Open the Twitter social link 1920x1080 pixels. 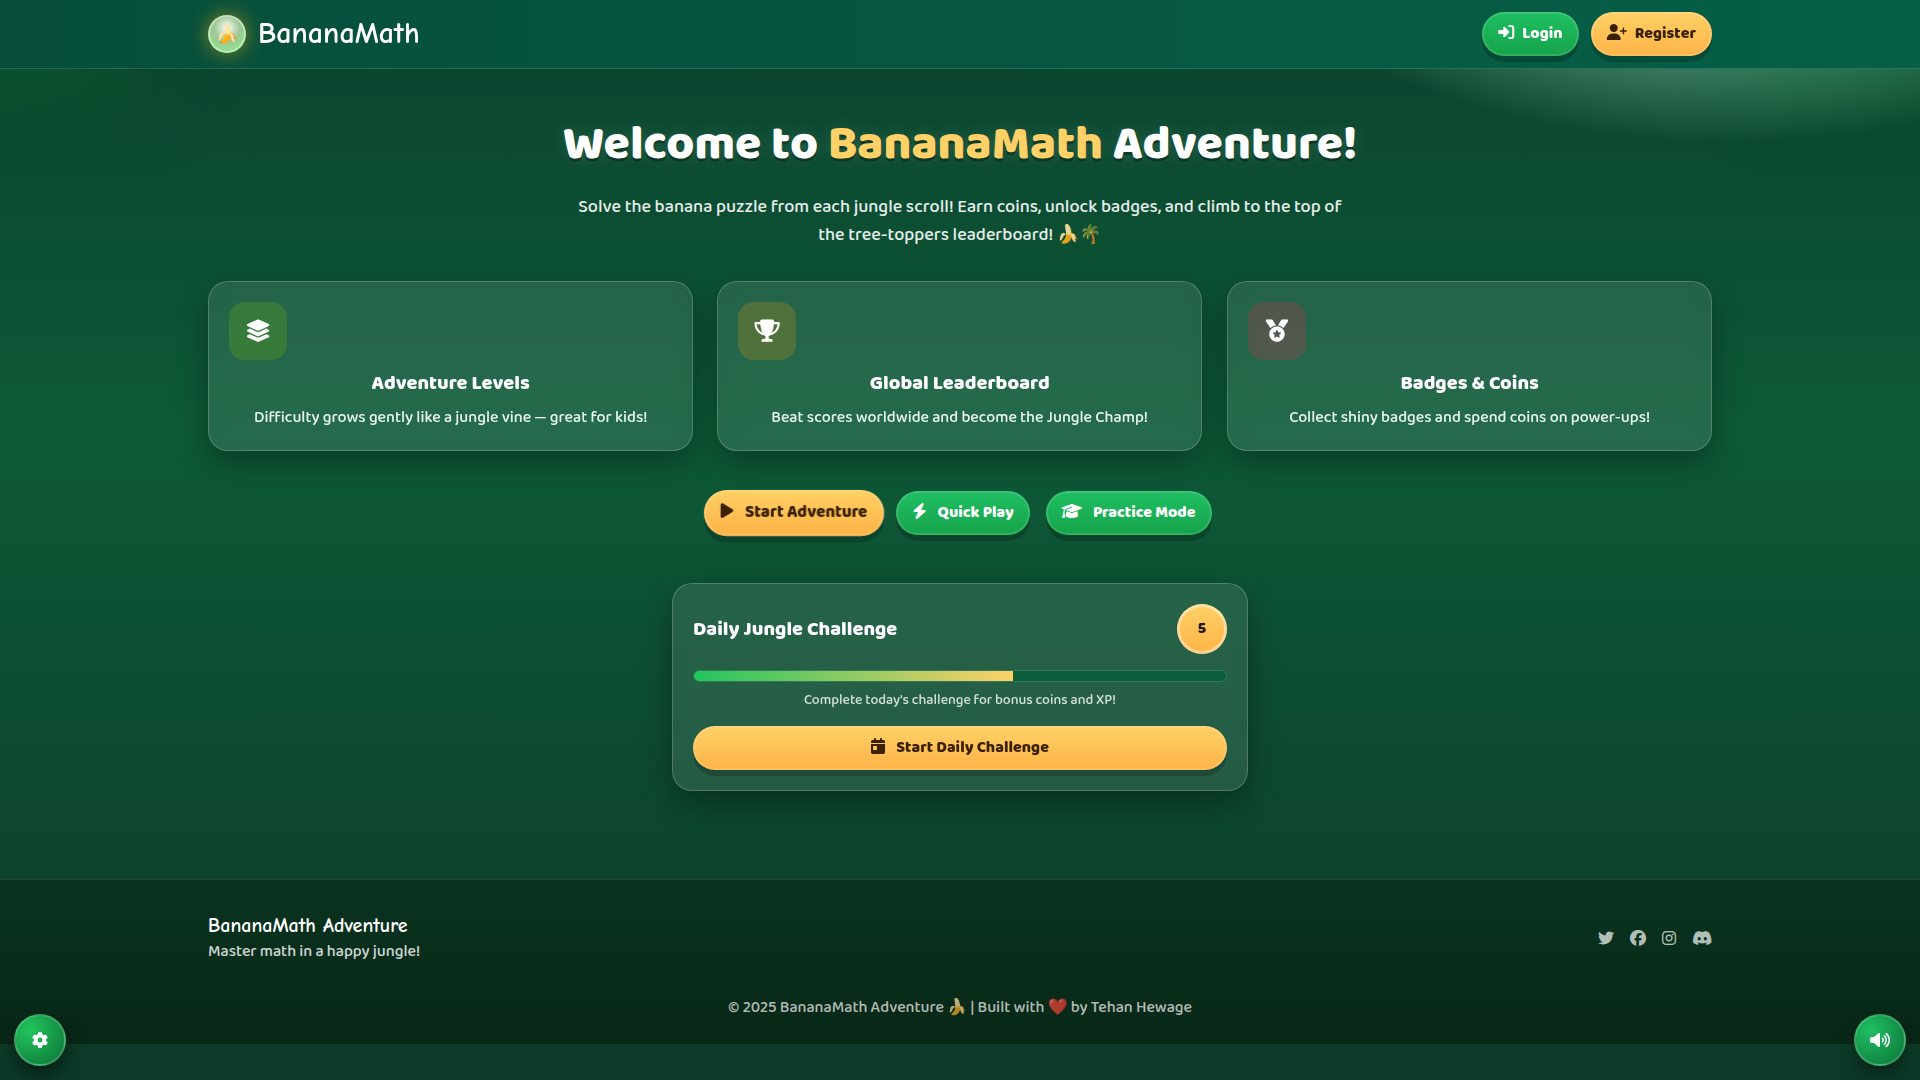[x=1605, y=938]
